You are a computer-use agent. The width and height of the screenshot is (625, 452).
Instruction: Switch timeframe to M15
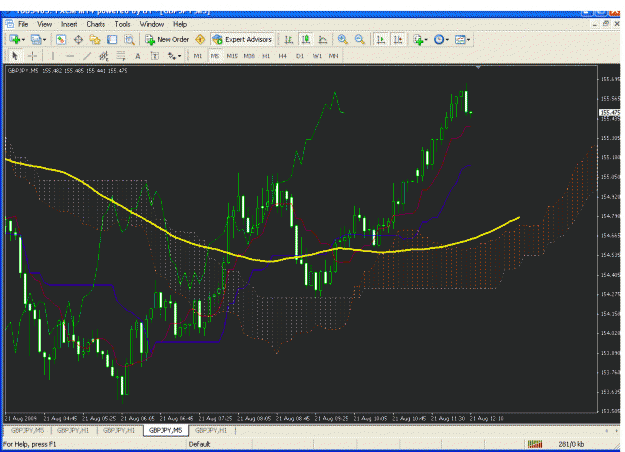(x=232, y=56)
